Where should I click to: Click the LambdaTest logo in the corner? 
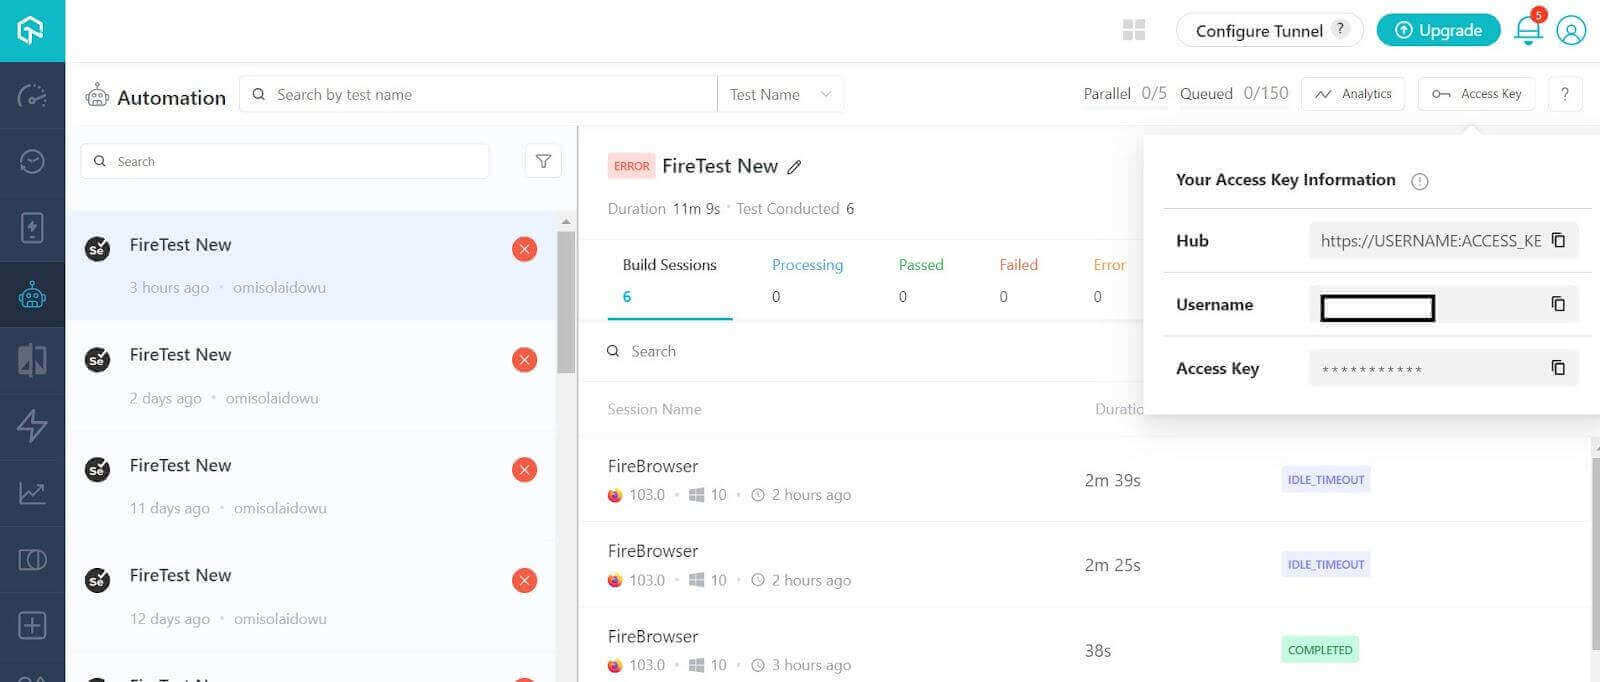click(32, 31)
